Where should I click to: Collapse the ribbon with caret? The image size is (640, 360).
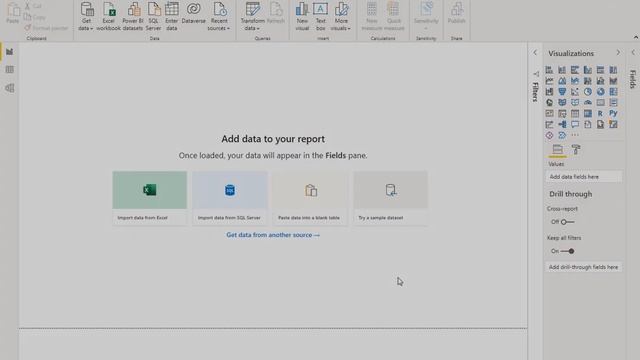(x=636, y=37)
